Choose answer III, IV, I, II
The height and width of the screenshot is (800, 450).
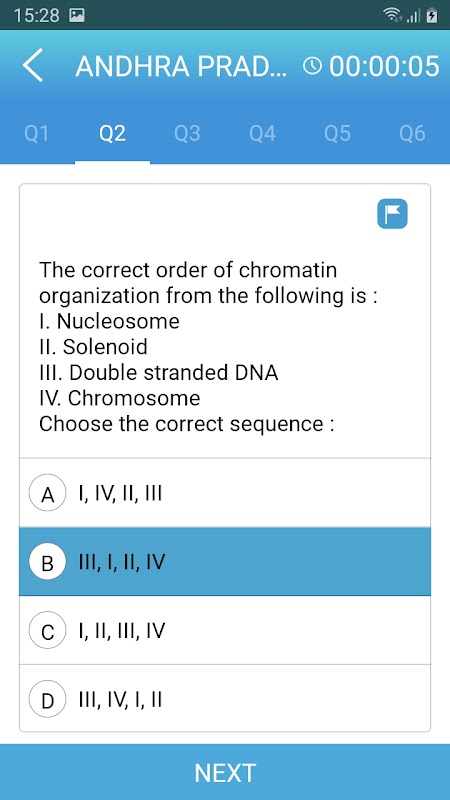225,699
